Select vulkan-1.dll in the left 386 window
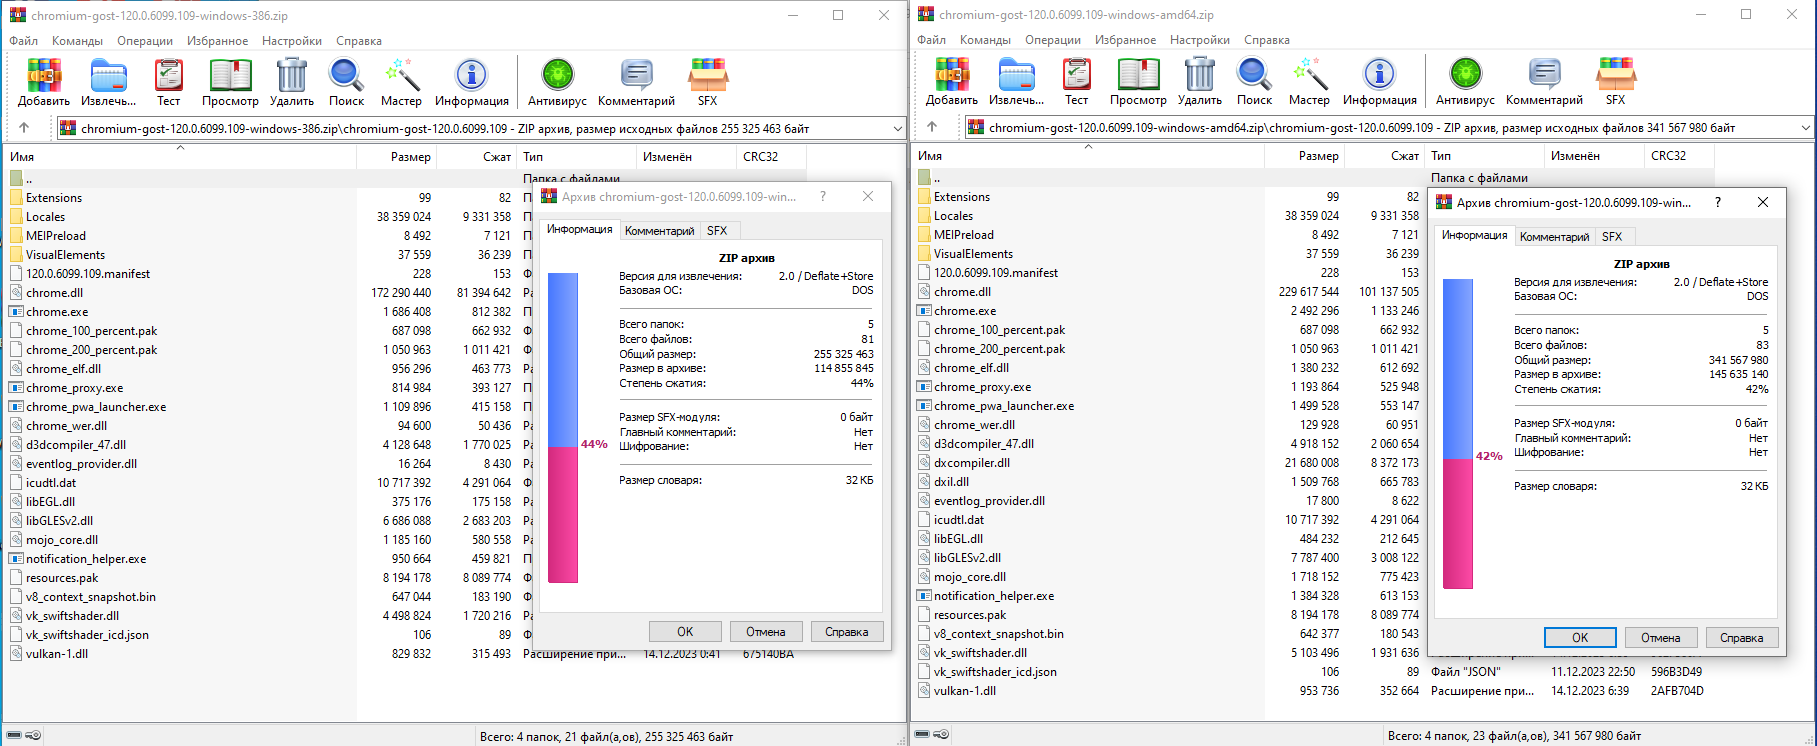 coord(57,654)
